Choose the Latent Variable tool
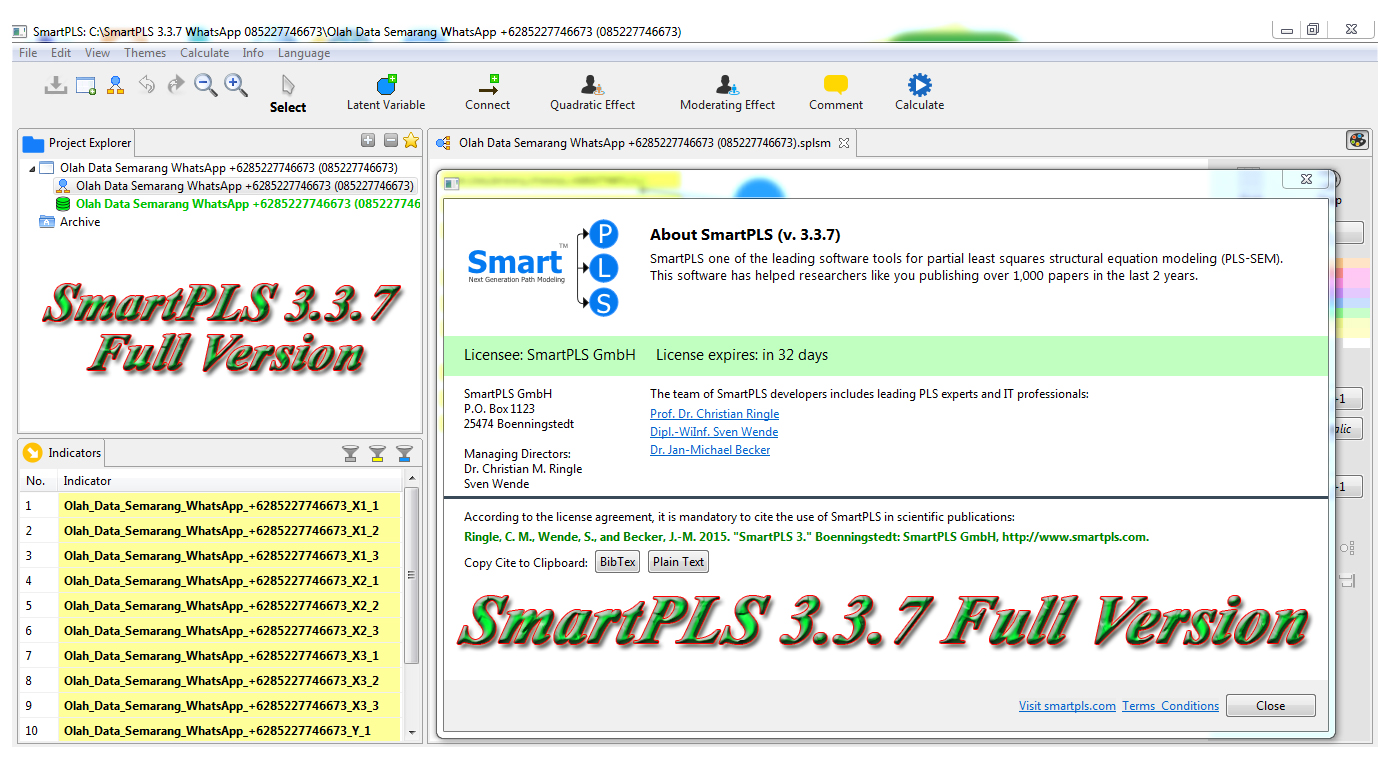1381x781 pixels. (386, 93)
